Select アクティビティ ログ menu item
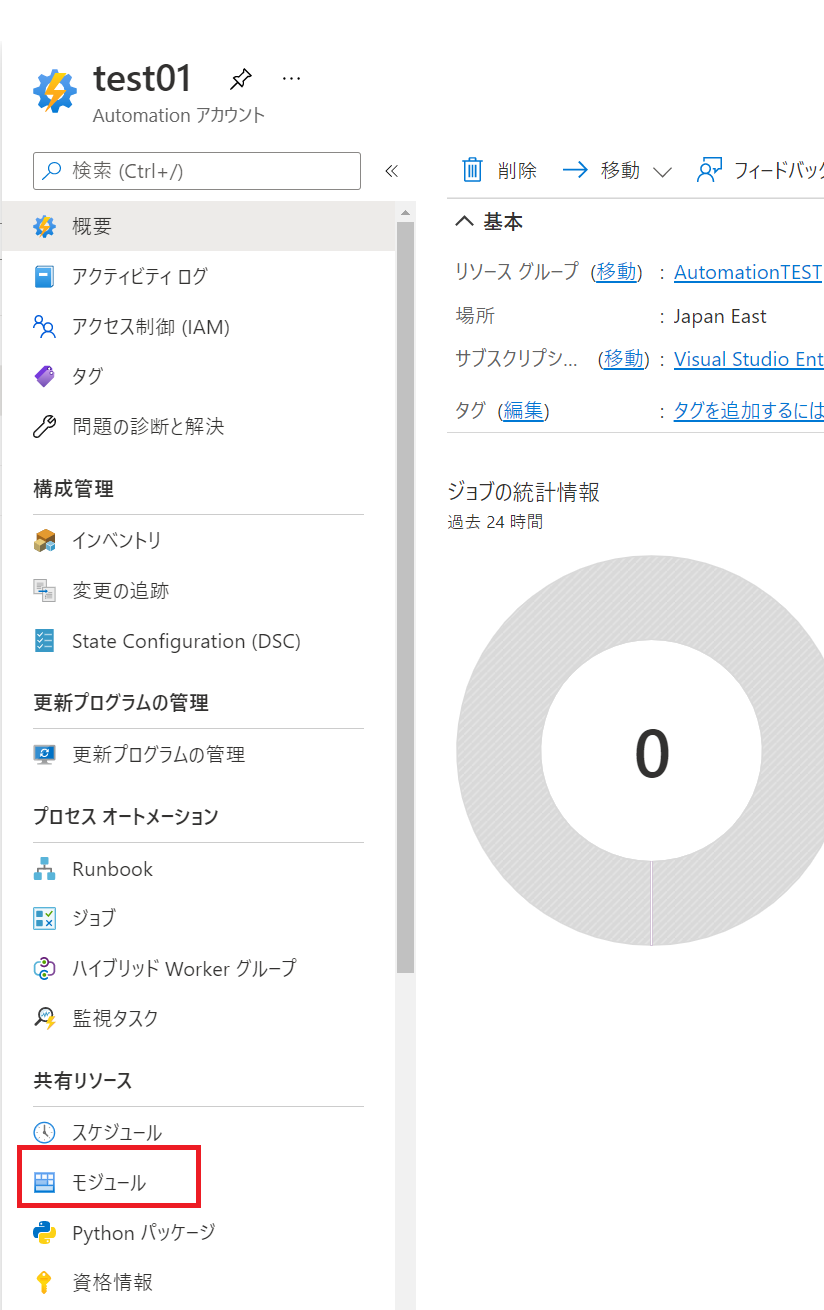This screenshot has height=1310, width=824. tap(139, 276)
